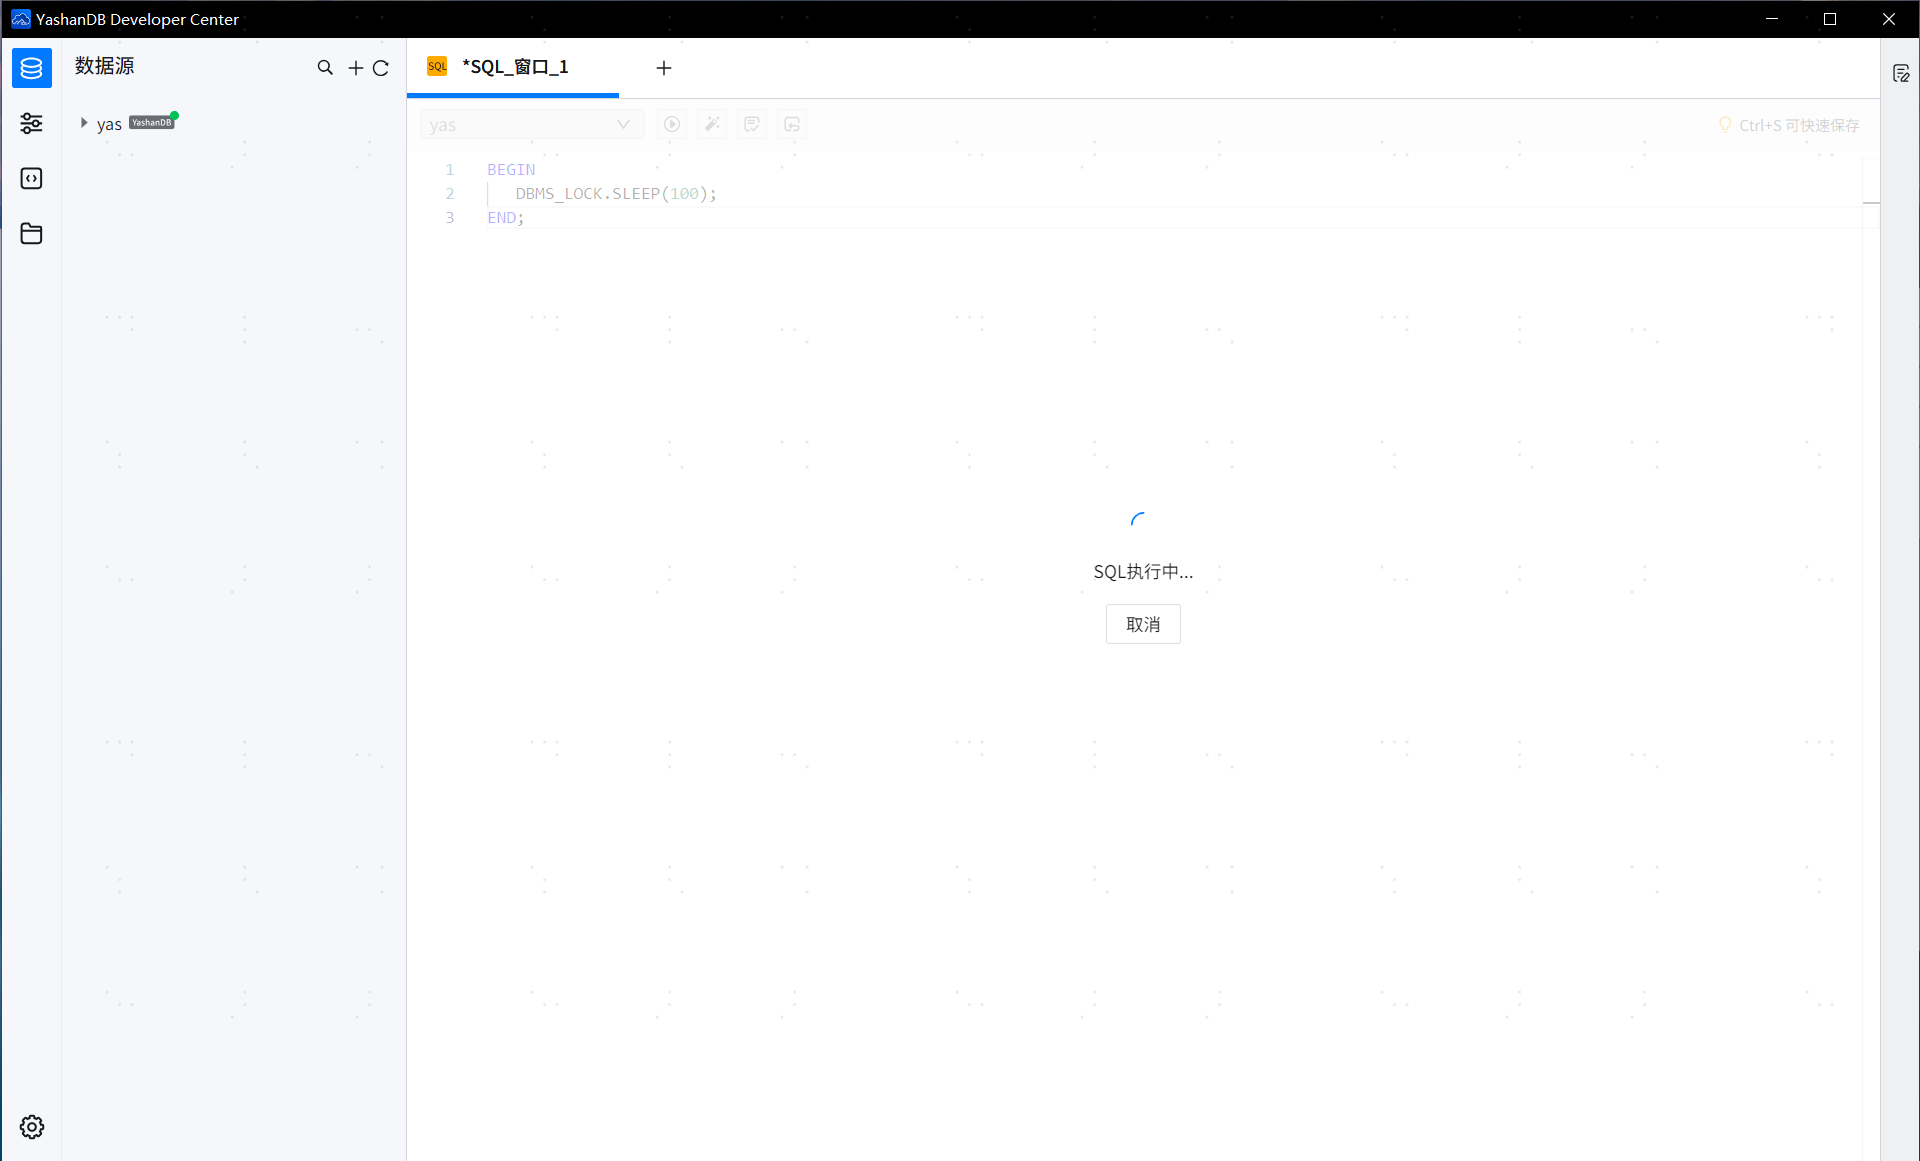This screenshot has width=1920, height=1161.
Task: Add a new SQL window tab
Action: tap(664, 68)
